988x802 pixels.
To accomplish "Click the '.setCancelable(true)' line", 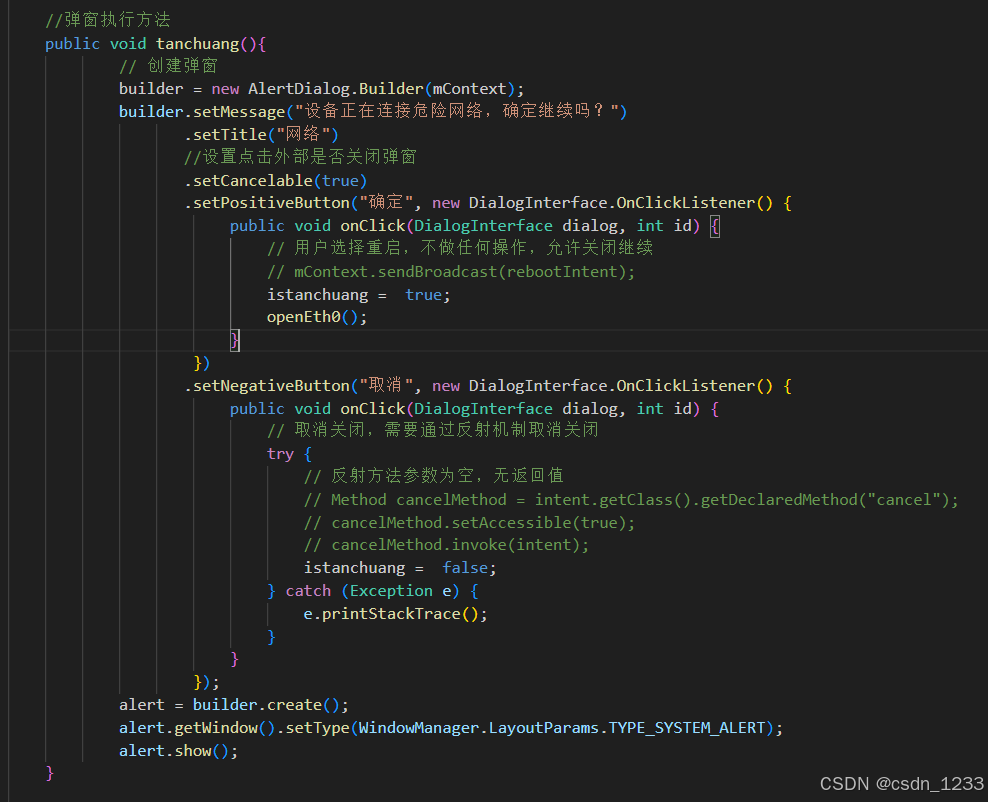I will [x=275, y=180].
